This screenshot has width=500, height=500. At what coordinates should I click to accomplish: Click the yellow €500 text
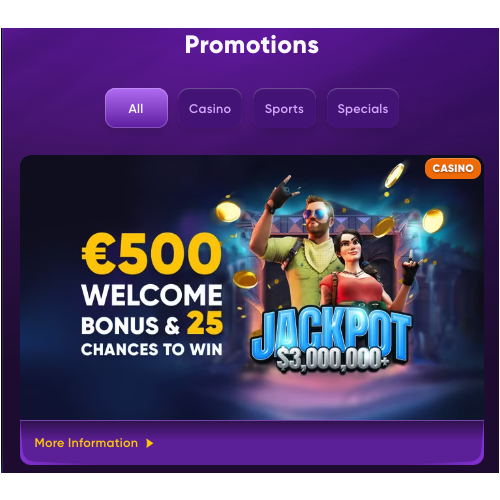tap(152, 253)
